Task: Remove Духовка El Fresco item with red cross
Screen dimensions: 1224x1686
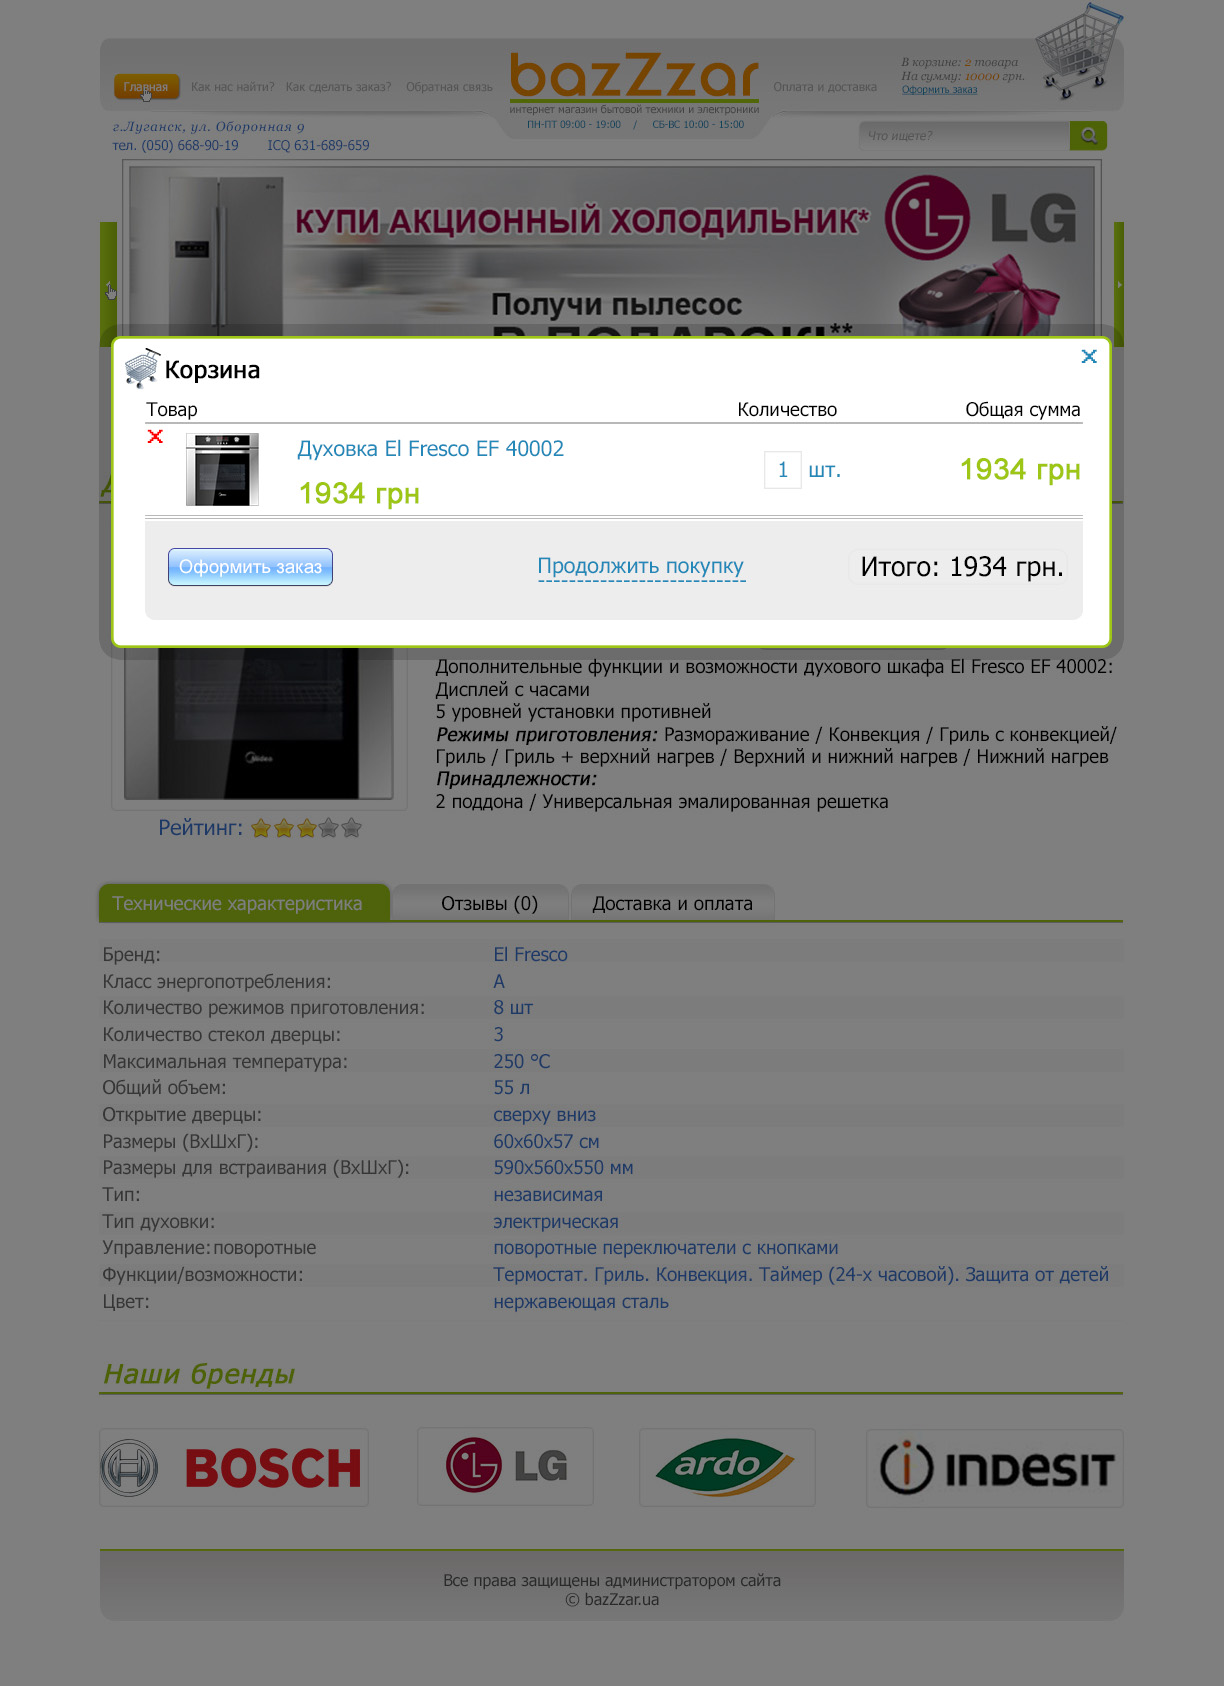Action: 155,436
